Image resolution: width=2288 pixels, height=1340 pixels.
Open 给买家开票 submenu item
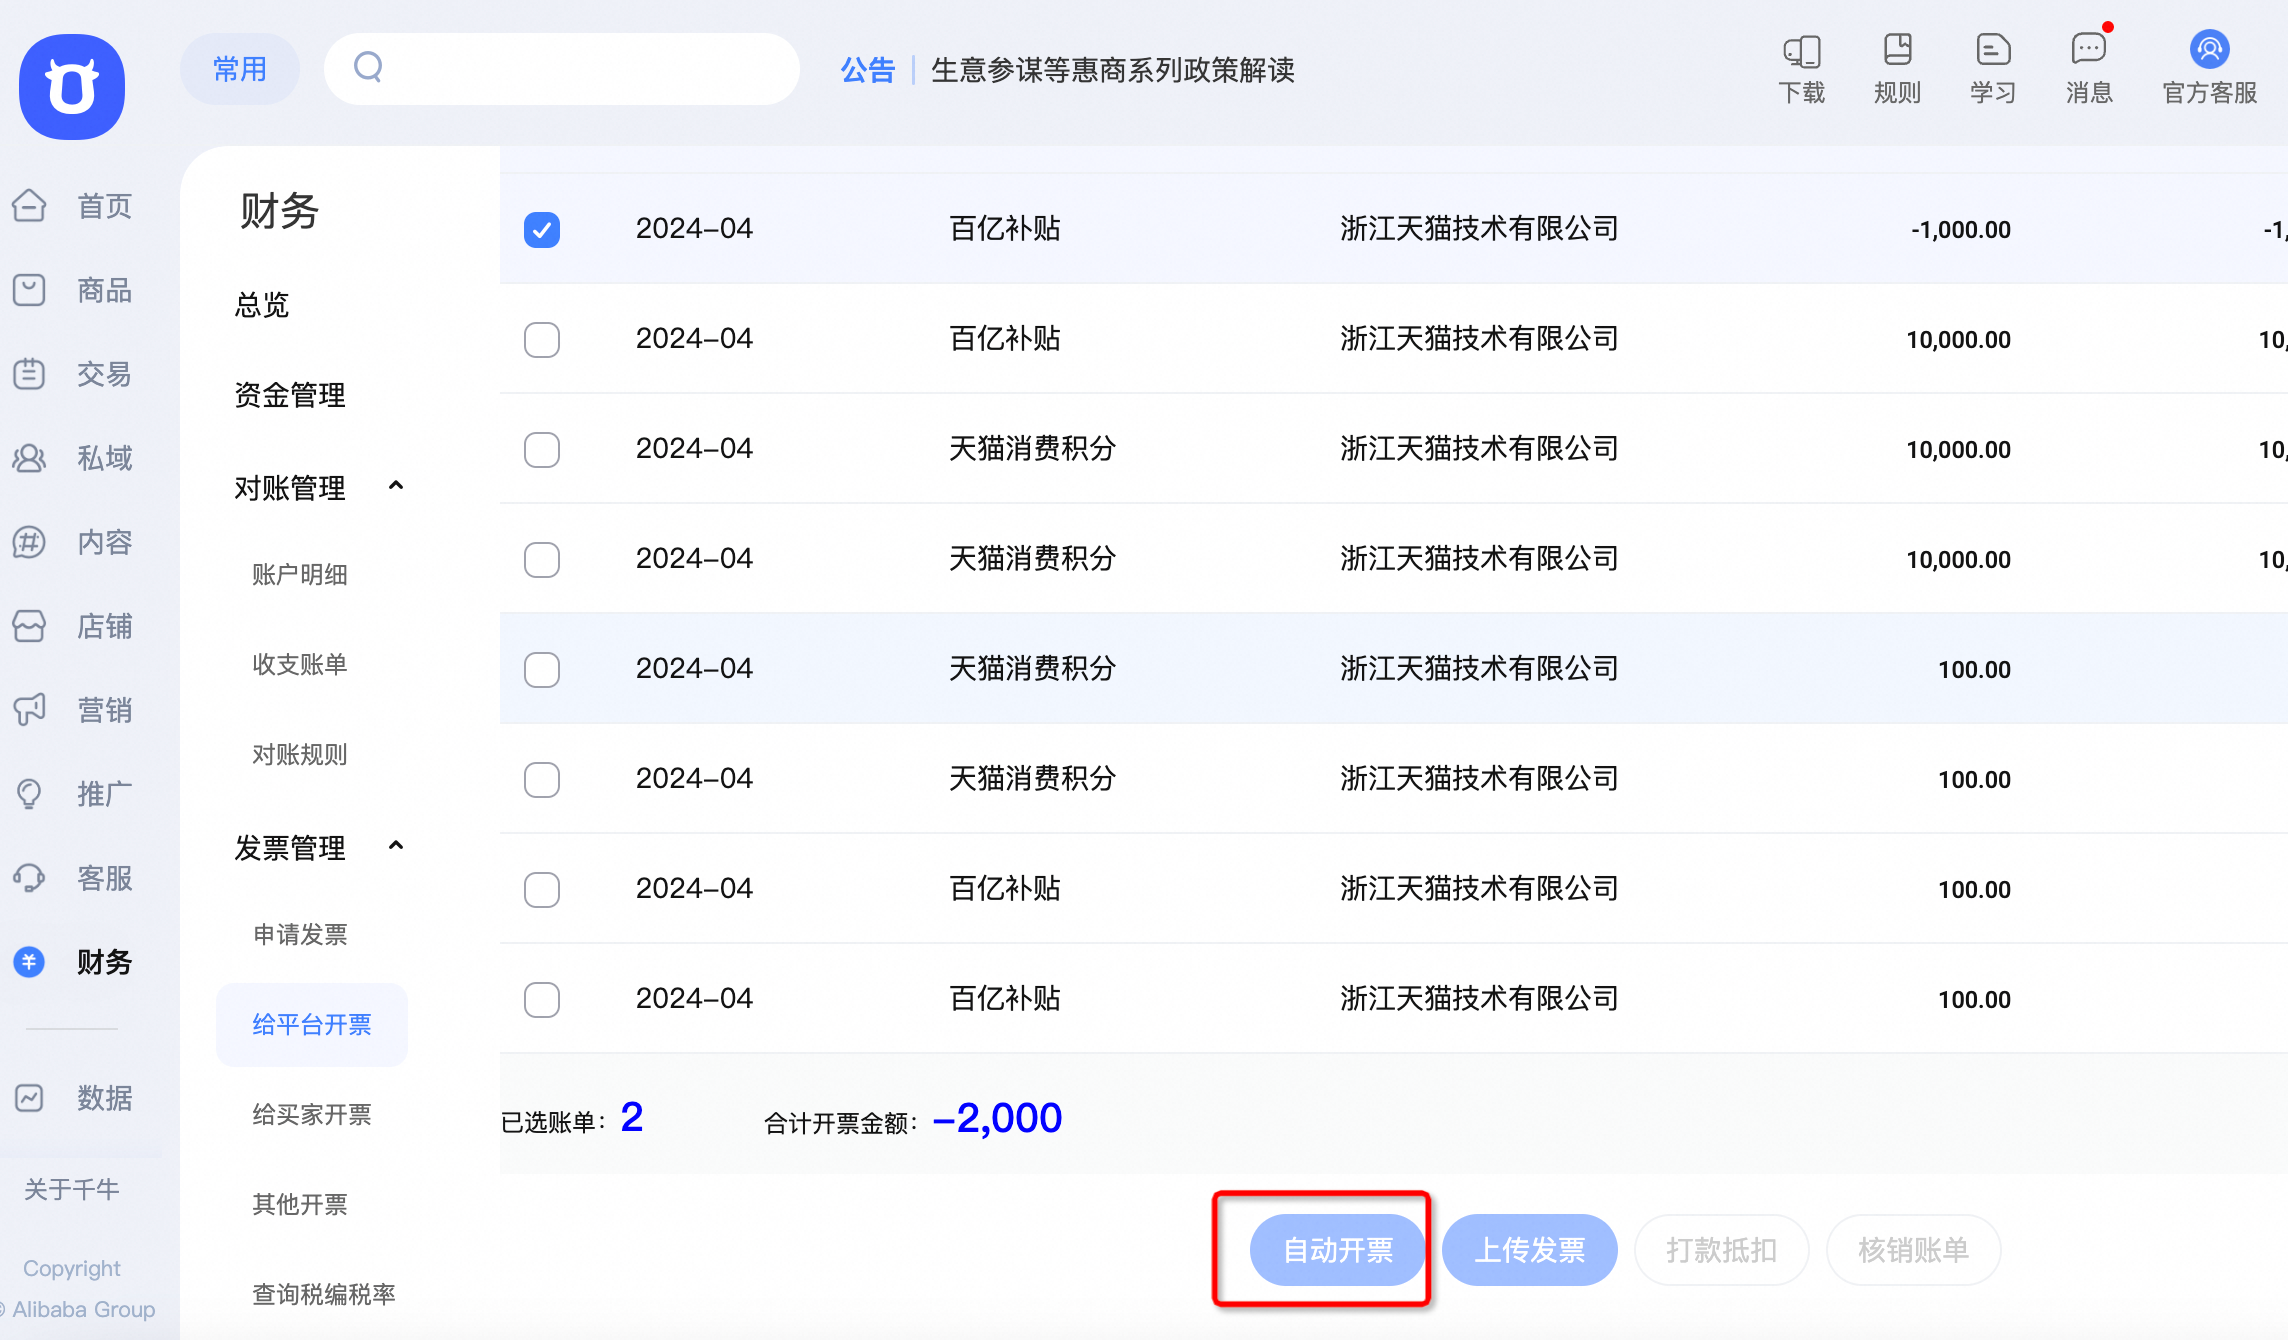[312, 1115]
